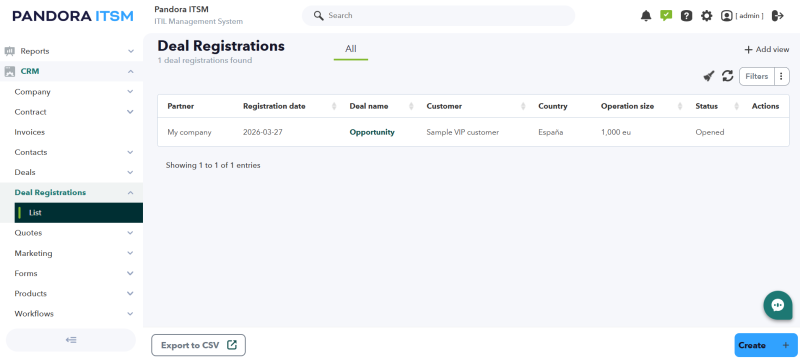The height and width of the screenshot is (360, 800).
Task: Sort by Registration date arrows
Action: coord(334,107)
